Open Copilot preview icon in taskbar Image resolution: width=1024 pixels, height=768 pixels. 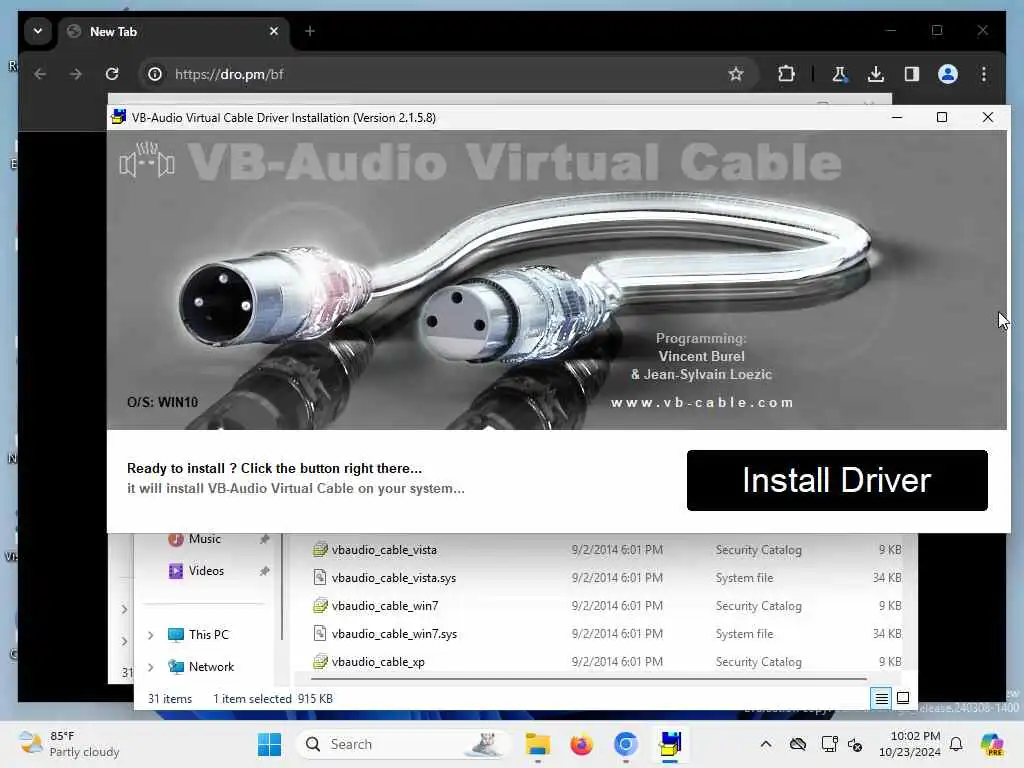992,744
